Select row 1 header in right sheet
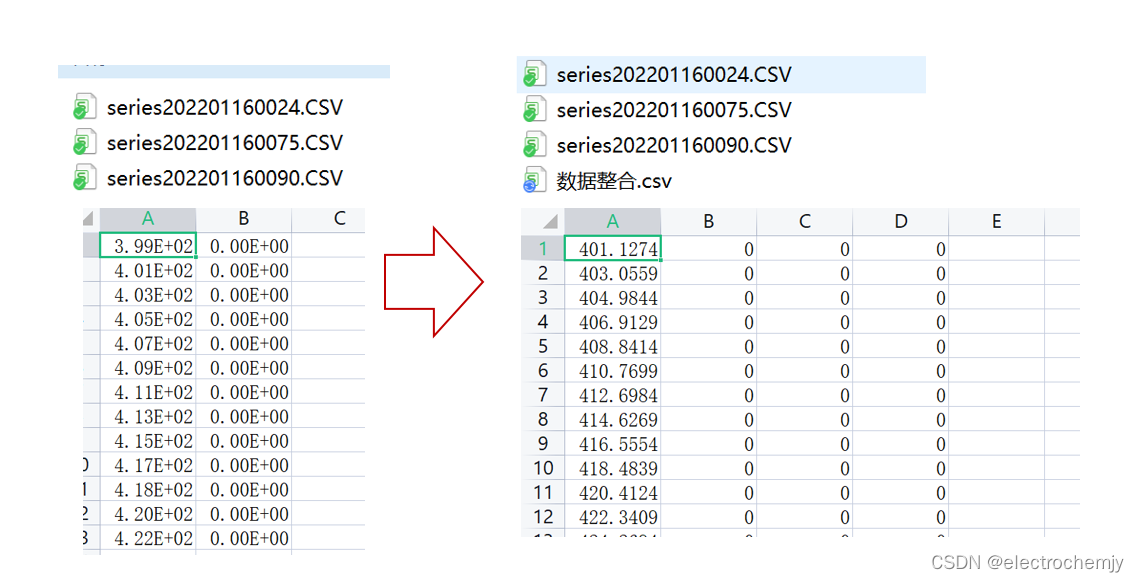 pyautogui.click(x=543, y=248)
